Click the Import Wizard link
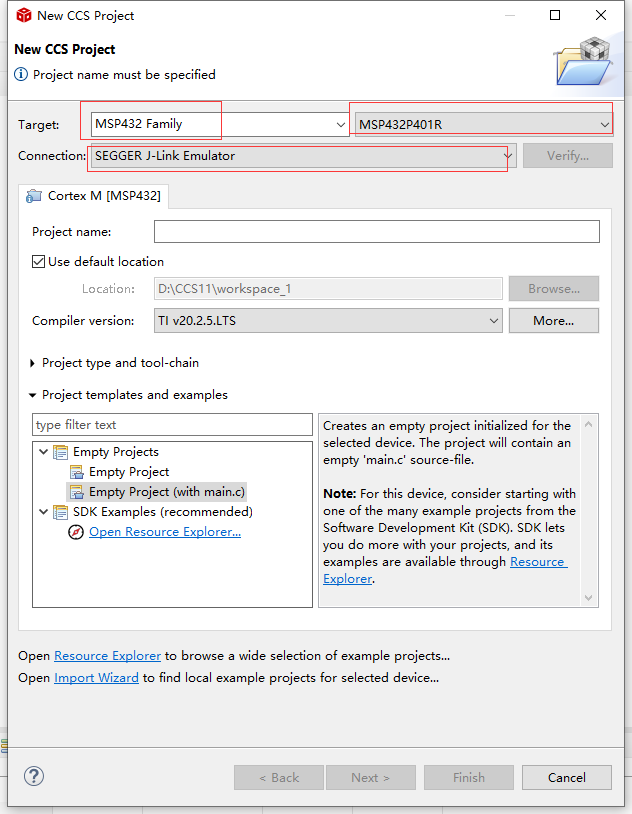Screen dimensions: 632x814 coord(96,678)
